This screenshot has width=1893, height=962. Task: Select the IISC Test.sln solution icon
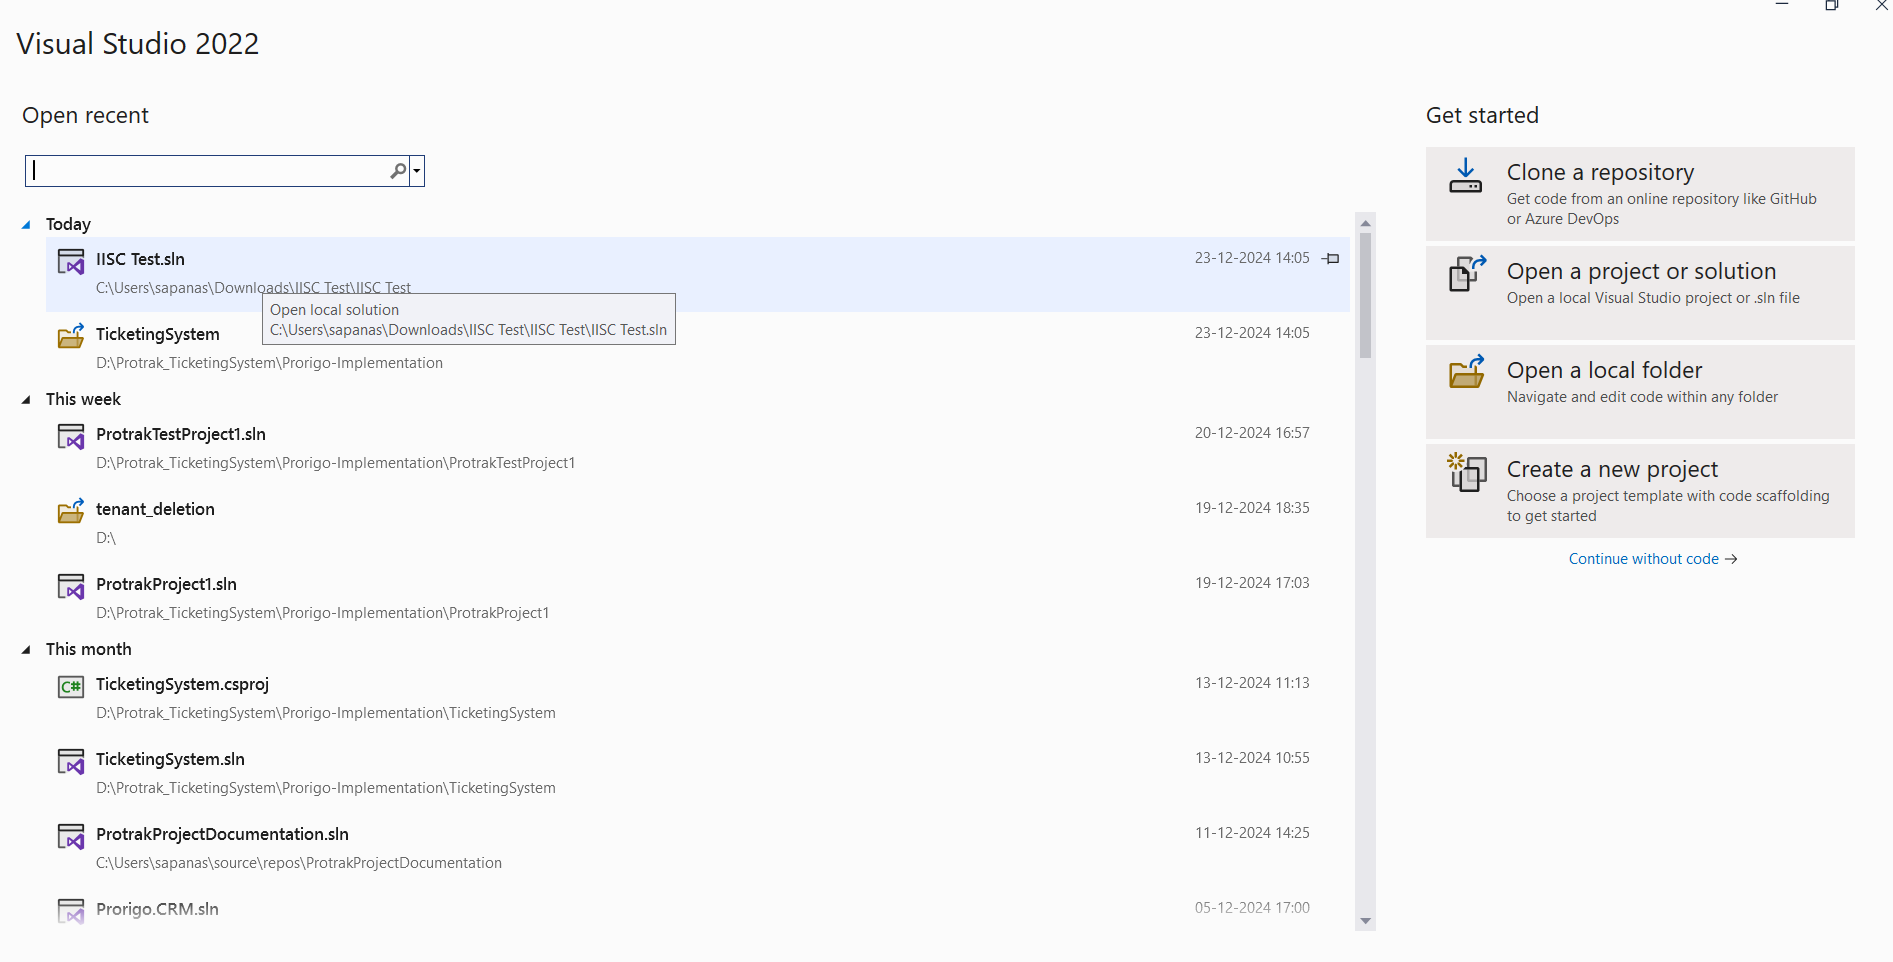coord(70,262)
